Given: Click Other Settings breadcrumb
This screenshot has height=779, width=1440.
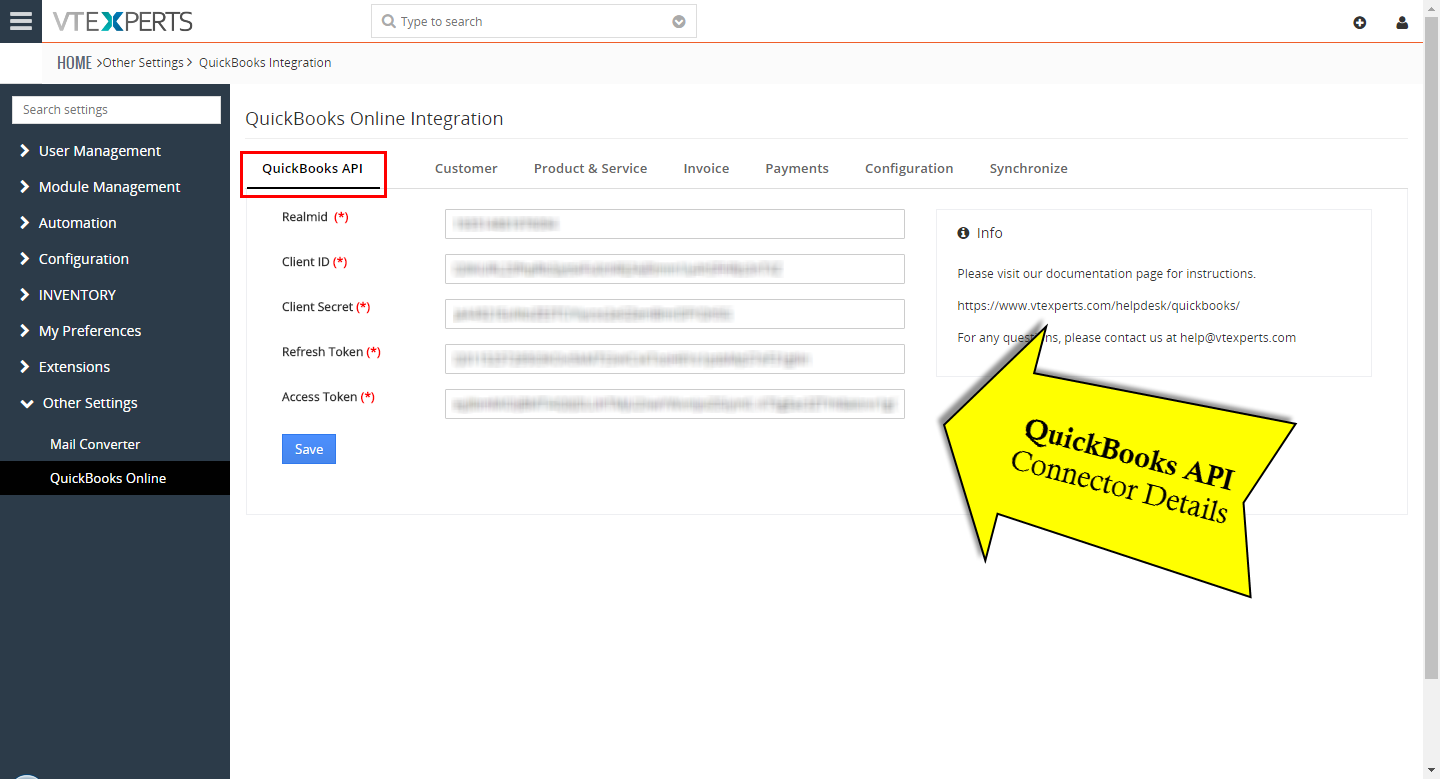Looking at the screenshot, I should (143, 62).
